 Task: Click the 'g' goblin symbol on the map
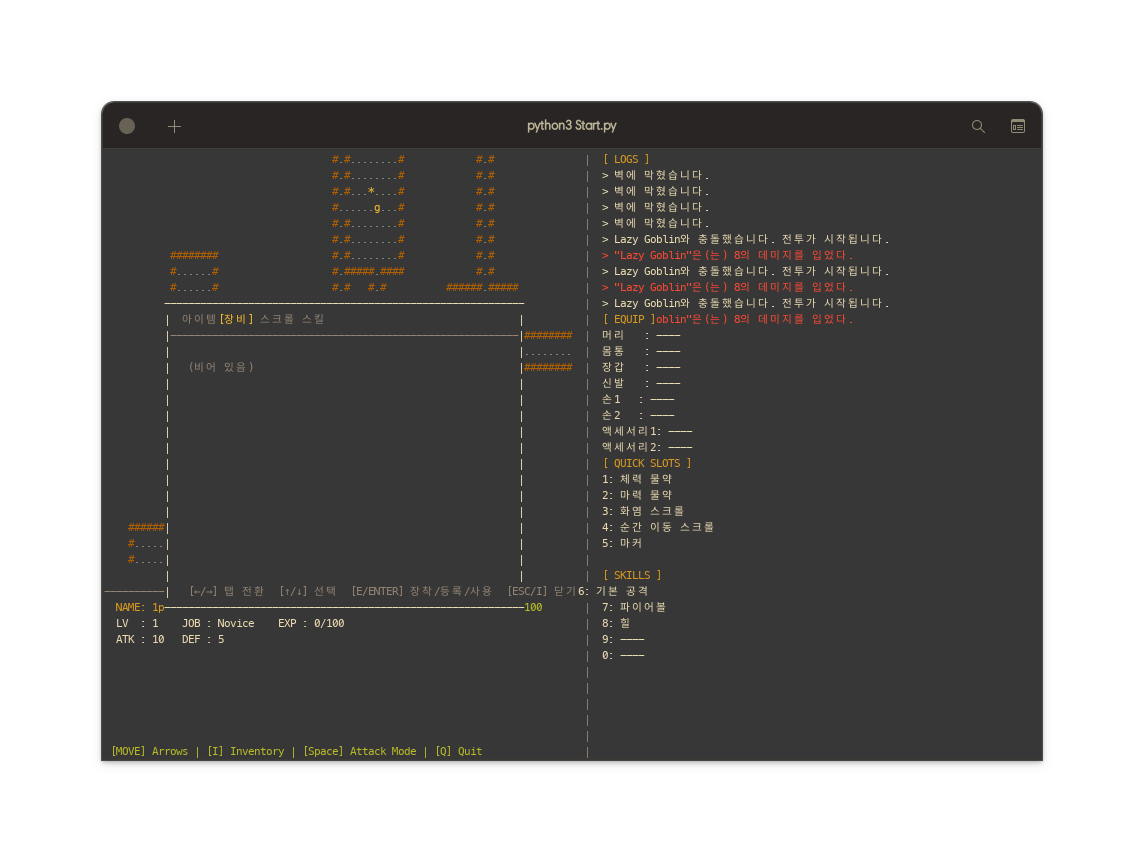point(377,207)
